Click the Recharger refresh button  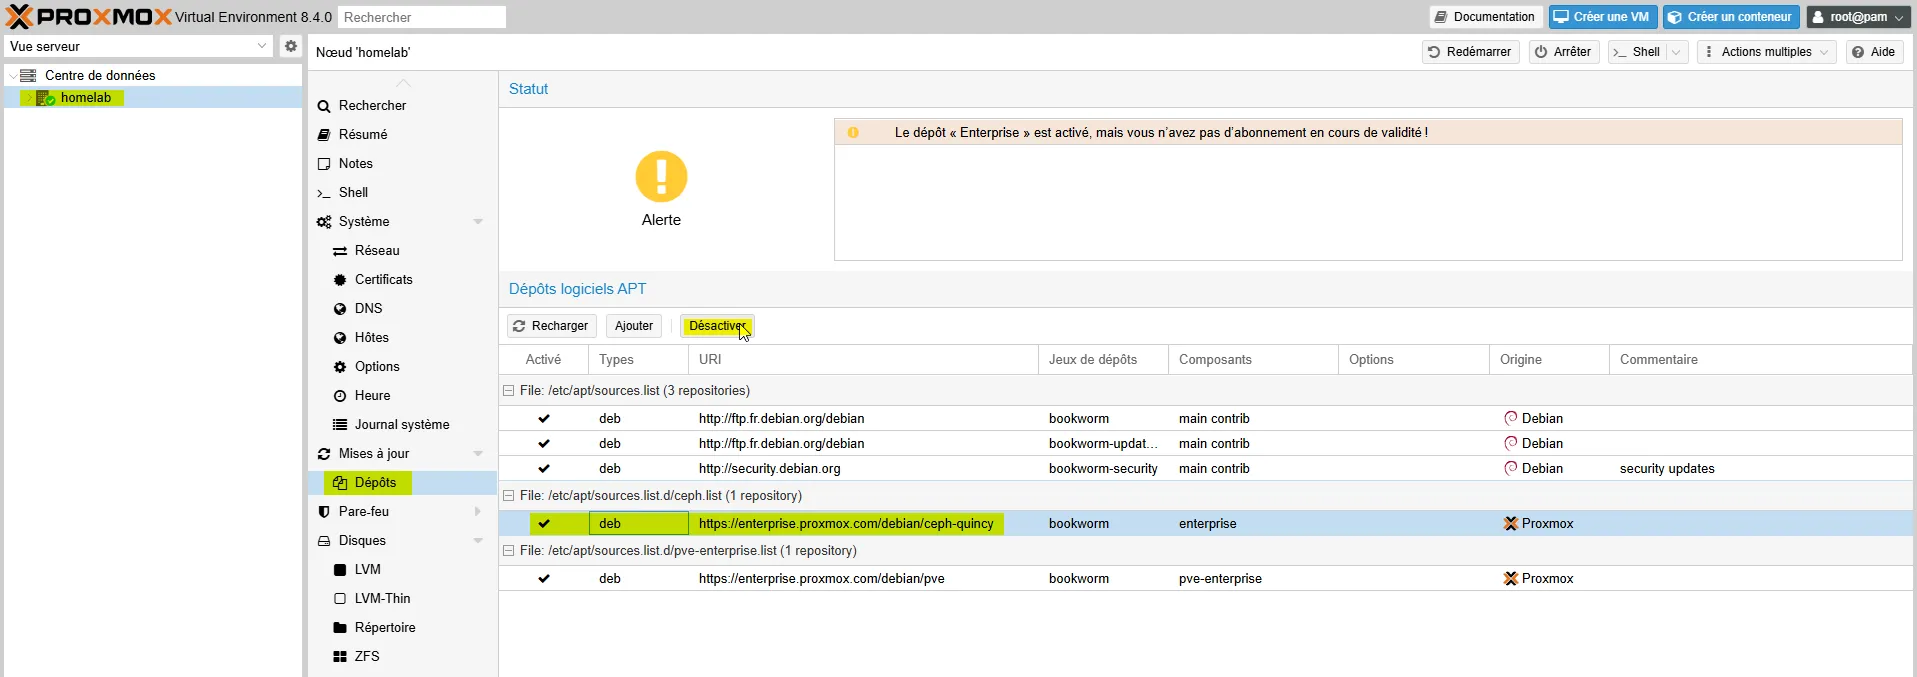click(x=551, y=326)
